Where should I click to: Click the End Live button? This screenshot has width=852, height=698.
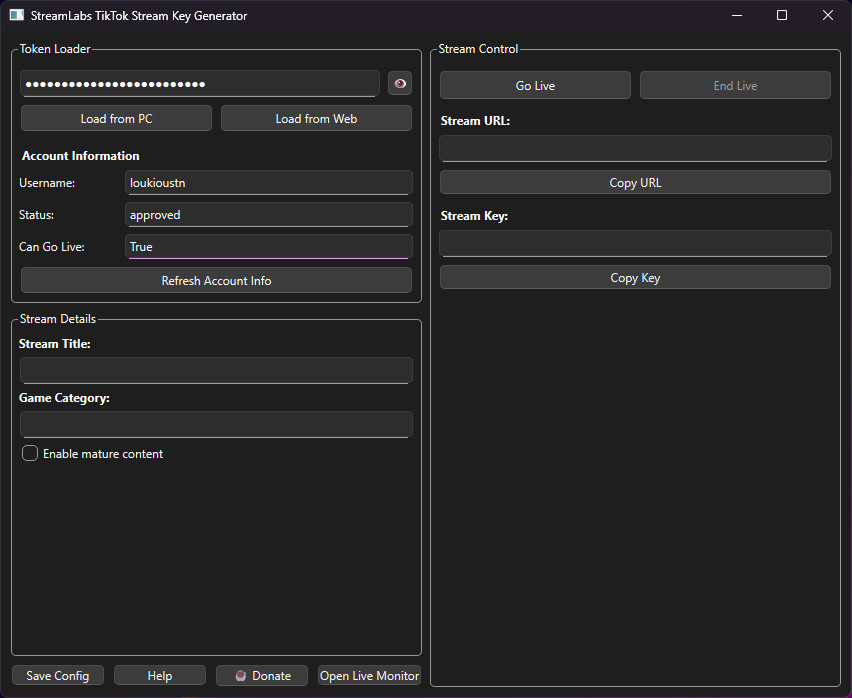(735, 85)
